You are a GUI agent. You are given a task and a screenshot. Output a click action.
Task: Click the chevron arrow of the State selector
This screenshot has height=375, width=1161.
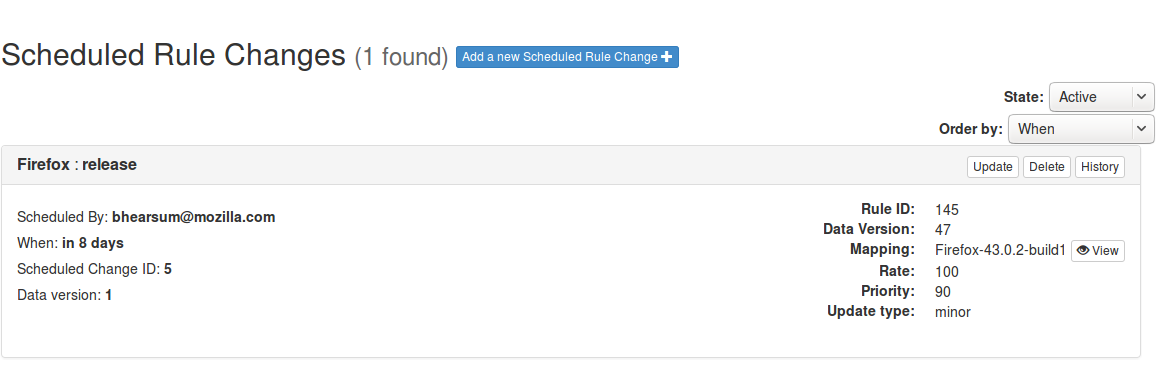point(1142,97)
